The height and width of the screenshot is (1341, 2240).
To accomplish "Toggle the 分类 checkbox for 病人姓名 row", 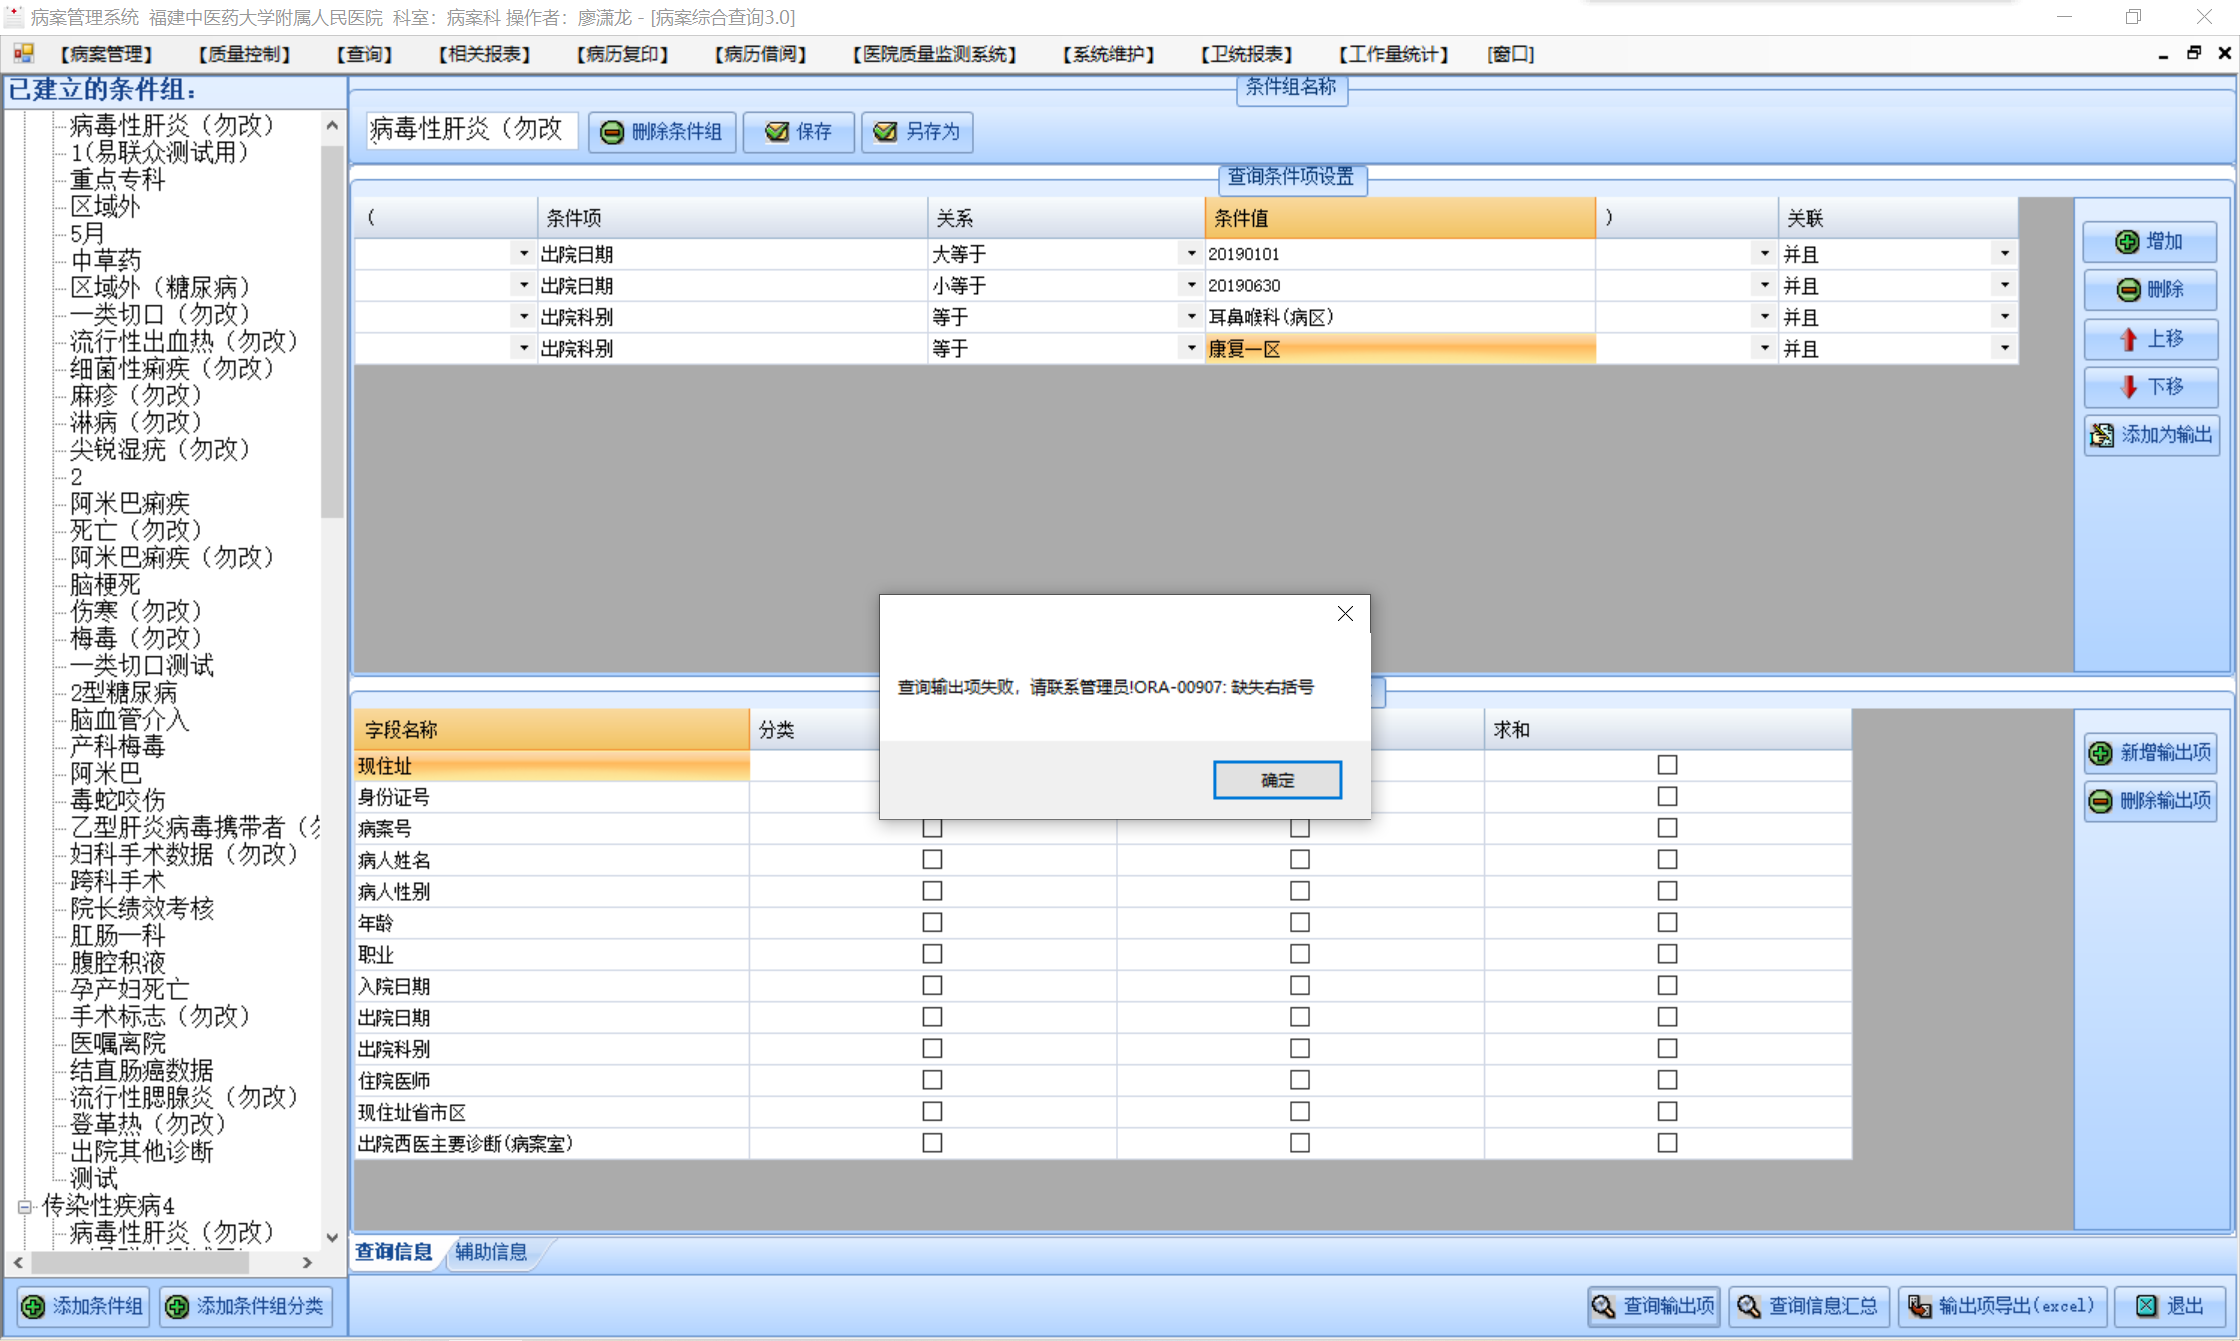I will 932,859.
